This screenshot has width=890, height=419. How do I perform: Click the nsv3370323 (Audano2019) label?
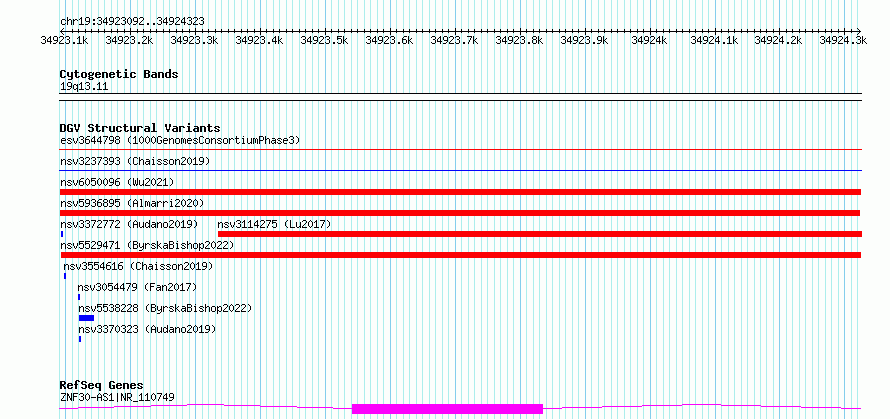(x=147, y=329)
